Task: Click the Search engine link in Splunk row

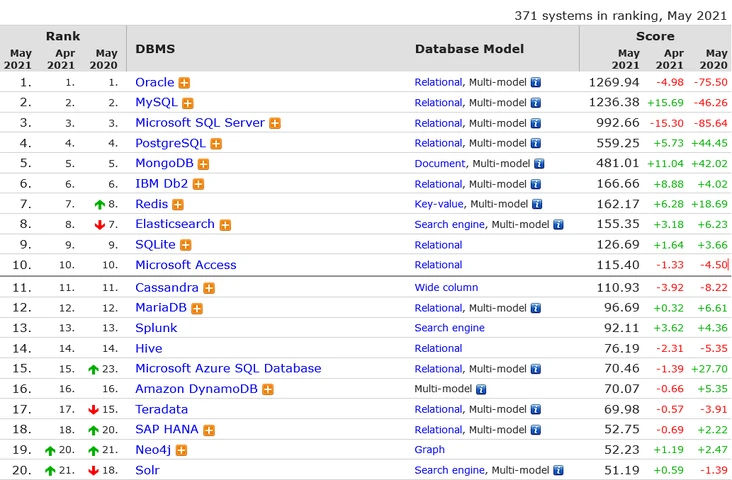Action: pyautogui.click(x=449, y=328)
